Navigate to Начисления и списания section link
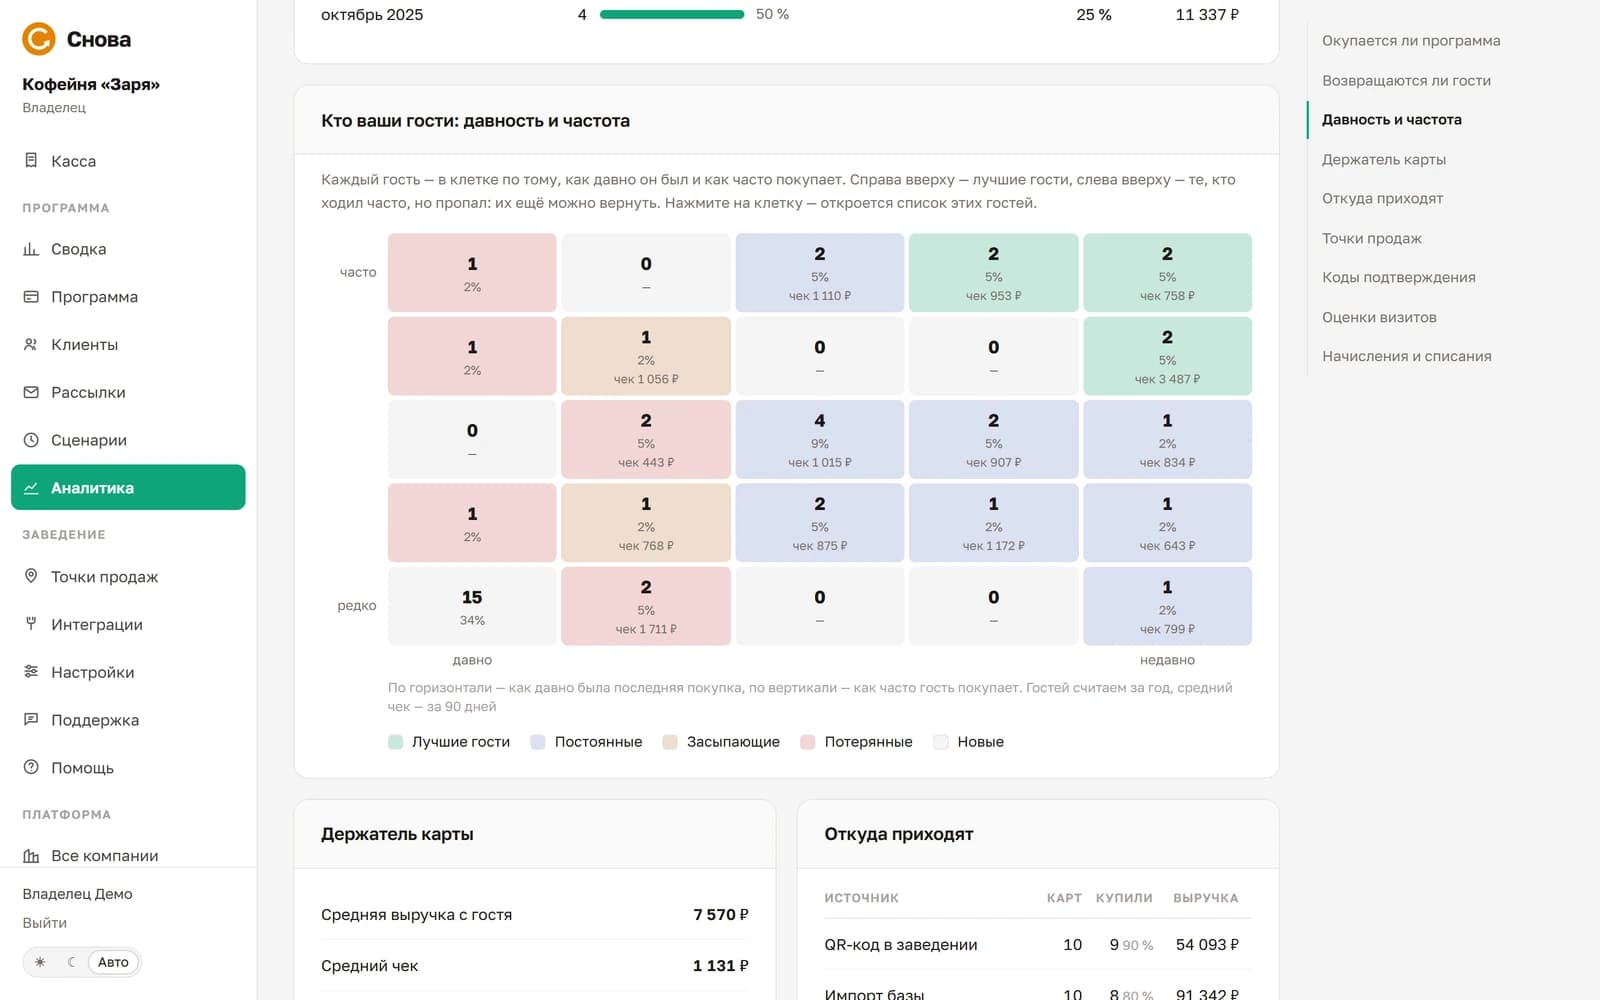Viewport: 1600px width, 1000px height. (1407, 356)
